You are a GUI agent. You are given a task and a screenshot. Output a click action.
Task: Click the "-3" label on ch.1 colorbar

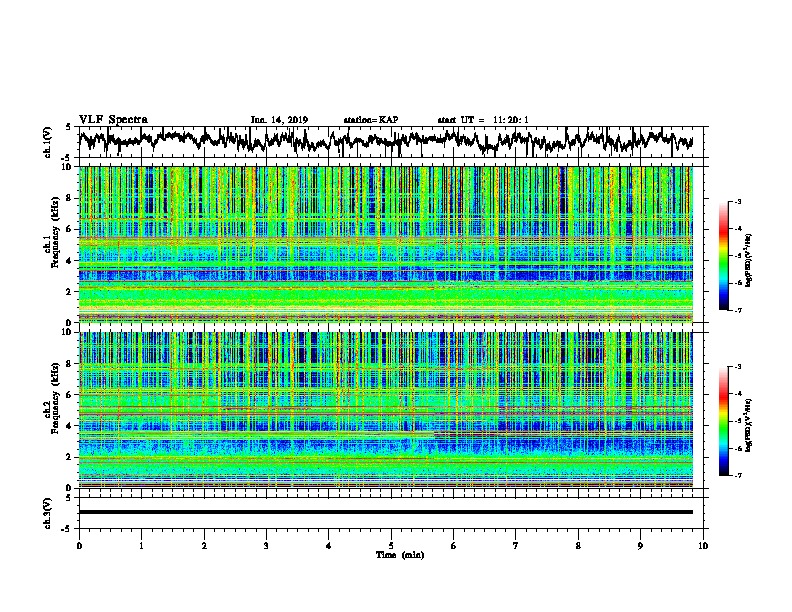pyautogui.click(x=738, y=202)
